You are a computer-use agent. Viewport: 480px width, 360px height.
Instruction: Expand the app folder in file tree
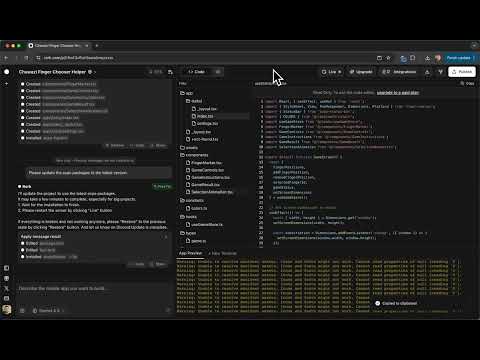point(187,93)
